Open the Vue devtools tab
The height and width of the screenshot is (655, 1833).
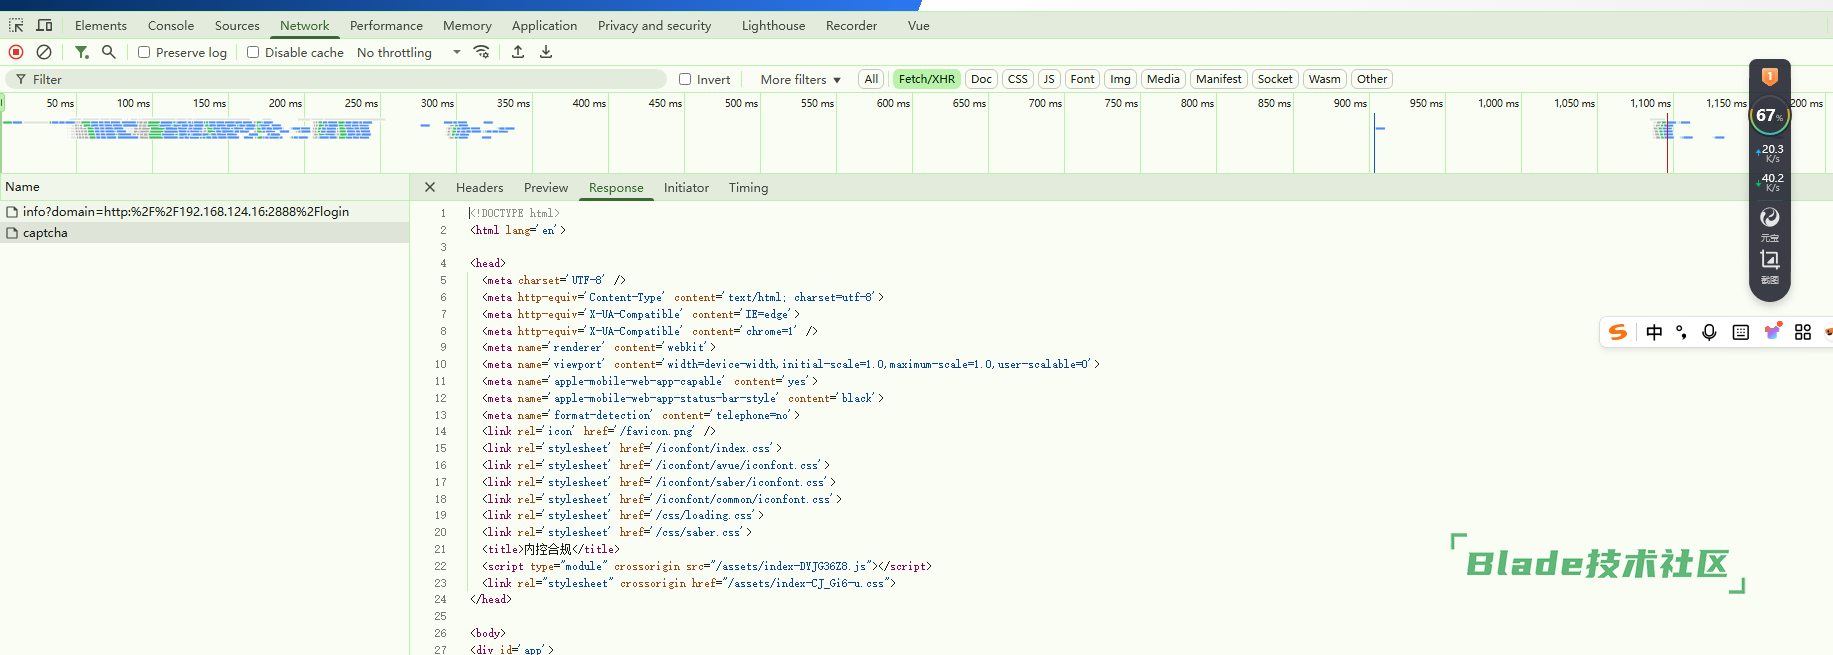[918, 25]
